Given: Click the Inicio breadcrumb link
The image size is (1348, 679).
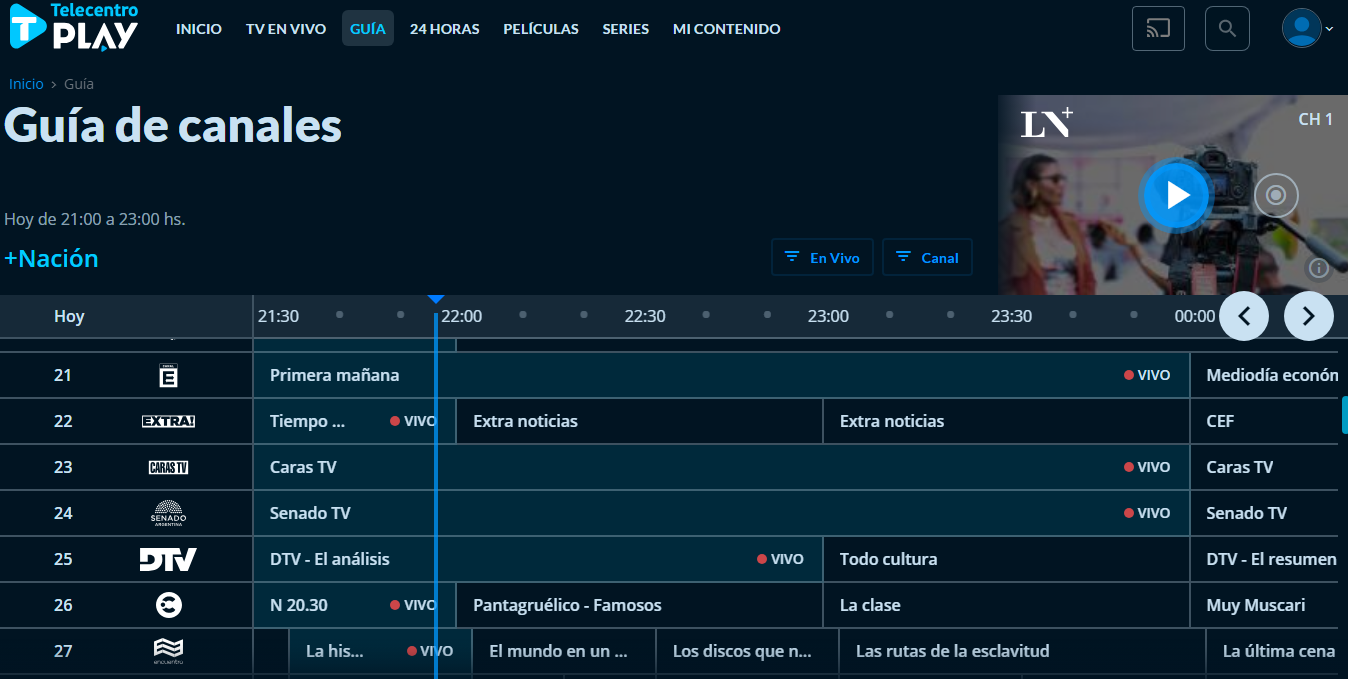Looking at the screenshot, I should pyautogui.click(x=26, y=84).
